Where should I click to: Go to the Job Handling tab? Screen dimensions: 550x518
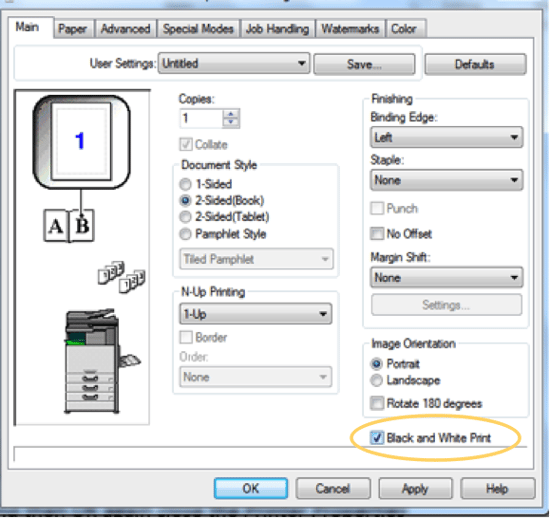point(277,29)
